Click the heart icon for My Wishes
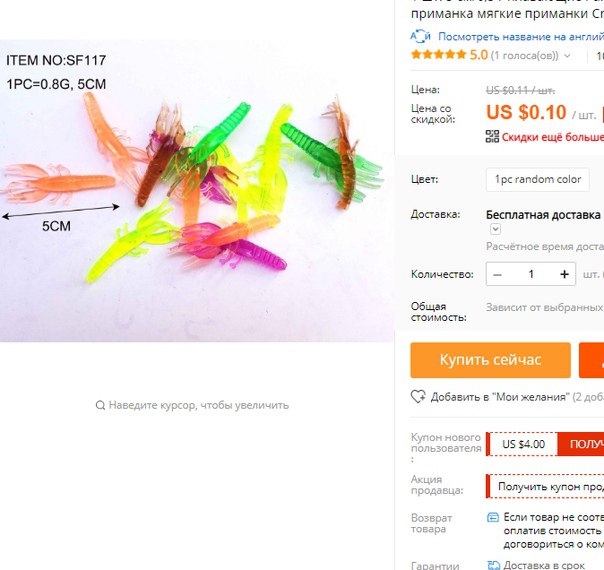604x570 pixels. (x=418, y=397)
